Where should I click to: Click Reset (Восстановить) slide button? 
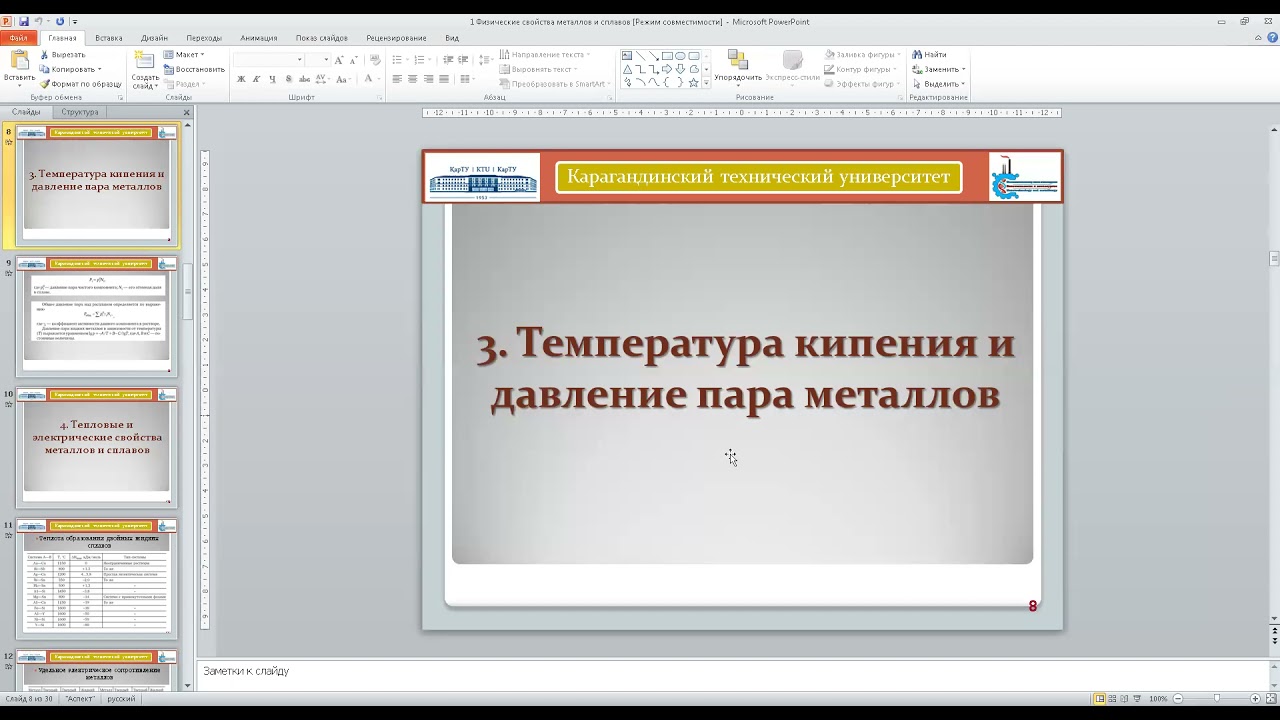tap(194, 70)
